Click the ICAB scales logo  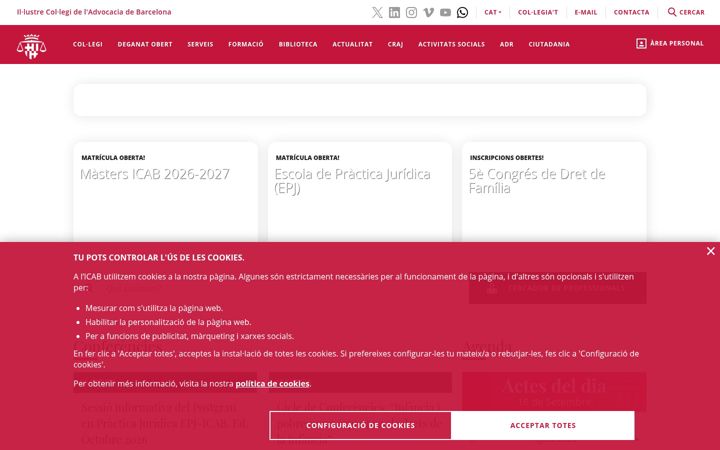point(31,46)
